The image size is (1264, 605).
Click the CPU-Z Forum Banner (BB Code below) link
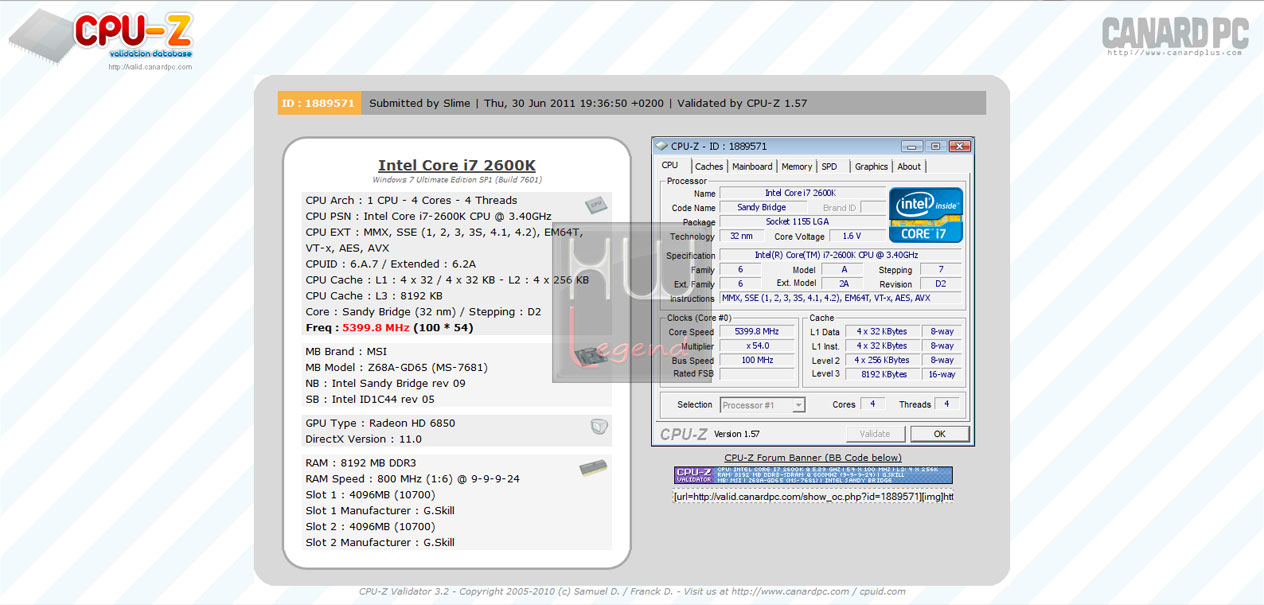coord(813,458)
